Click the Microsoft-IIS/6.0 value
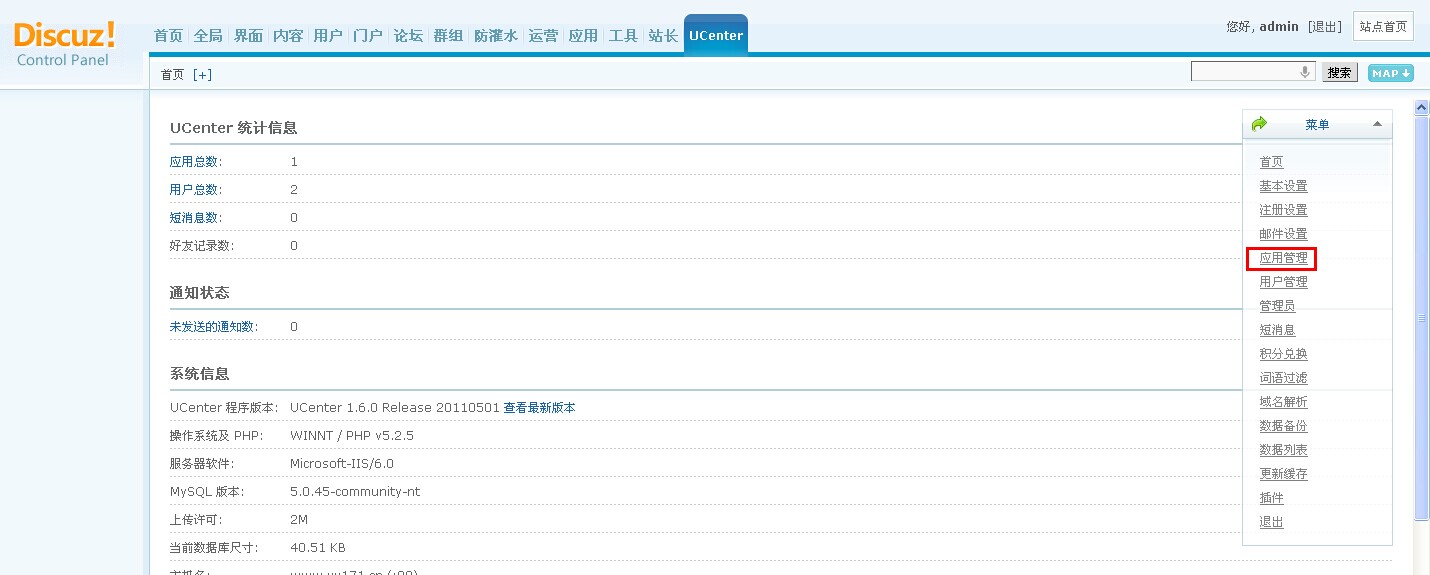Screen dimensions: 1430x575 342,464
